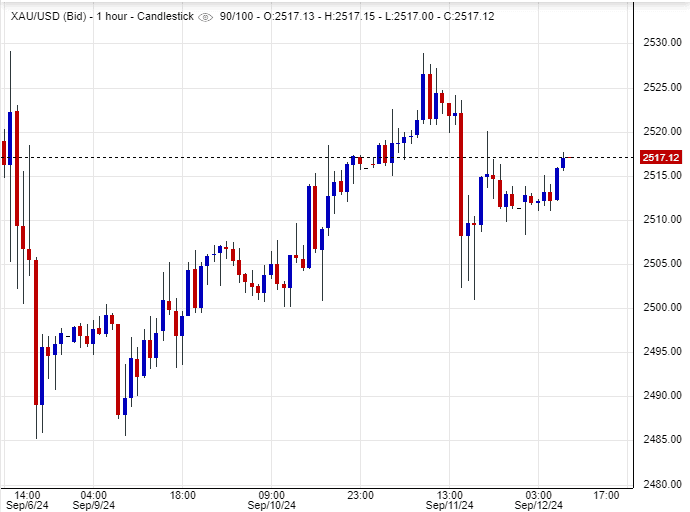690x512 pixels.
Task: Click the dashed current price line
Action: pos(300,157)
